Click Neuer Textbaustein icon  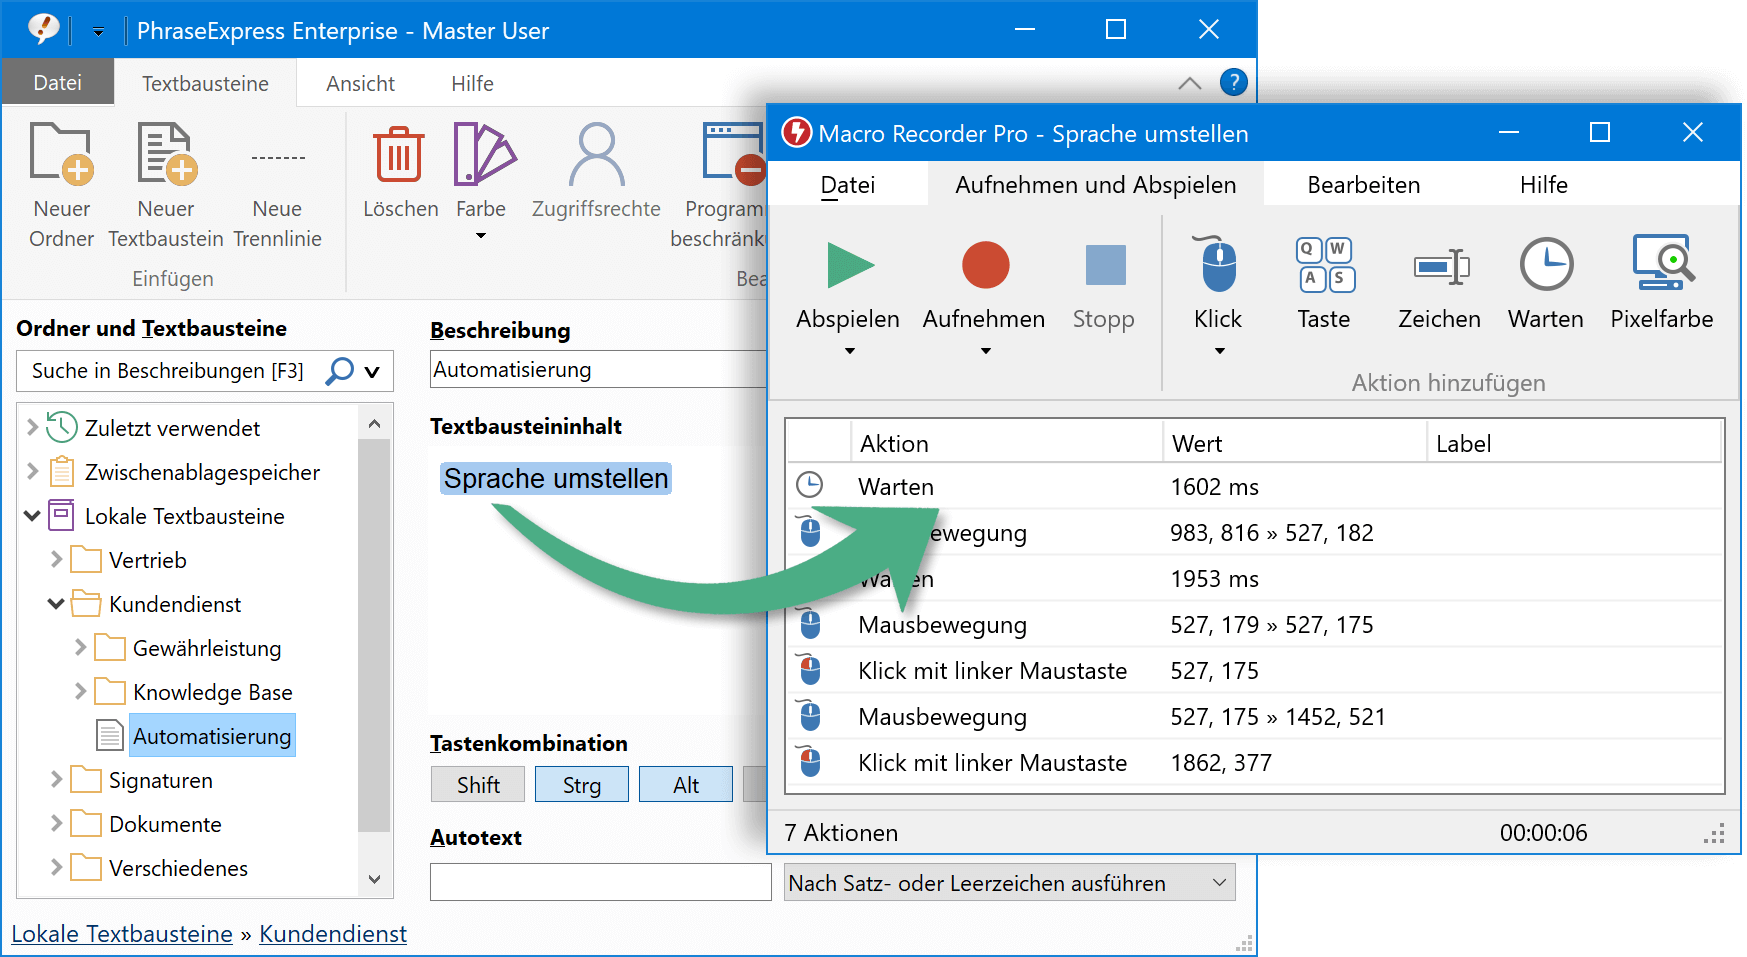(x=166, y=155)
